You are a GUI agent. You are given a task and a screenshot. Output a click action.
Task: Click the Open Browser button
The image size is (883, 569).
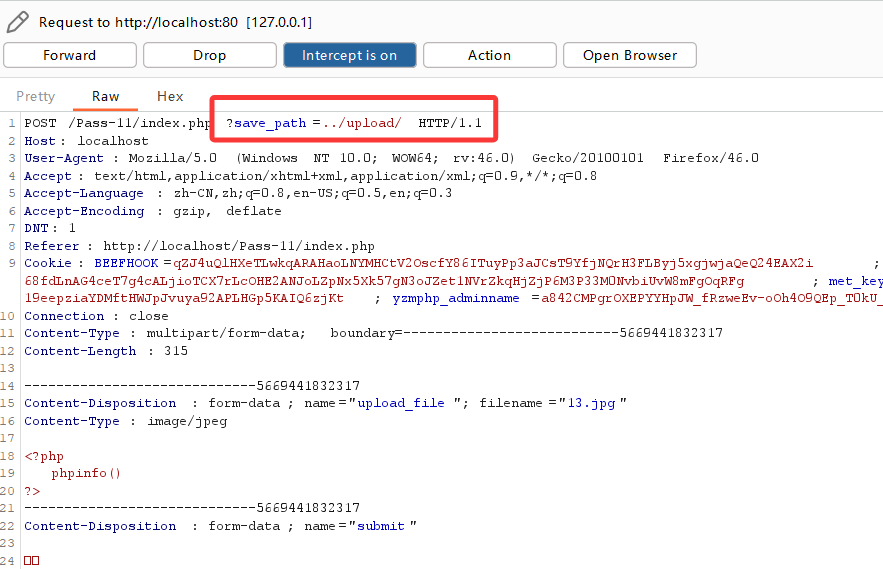tap(630, 55)
